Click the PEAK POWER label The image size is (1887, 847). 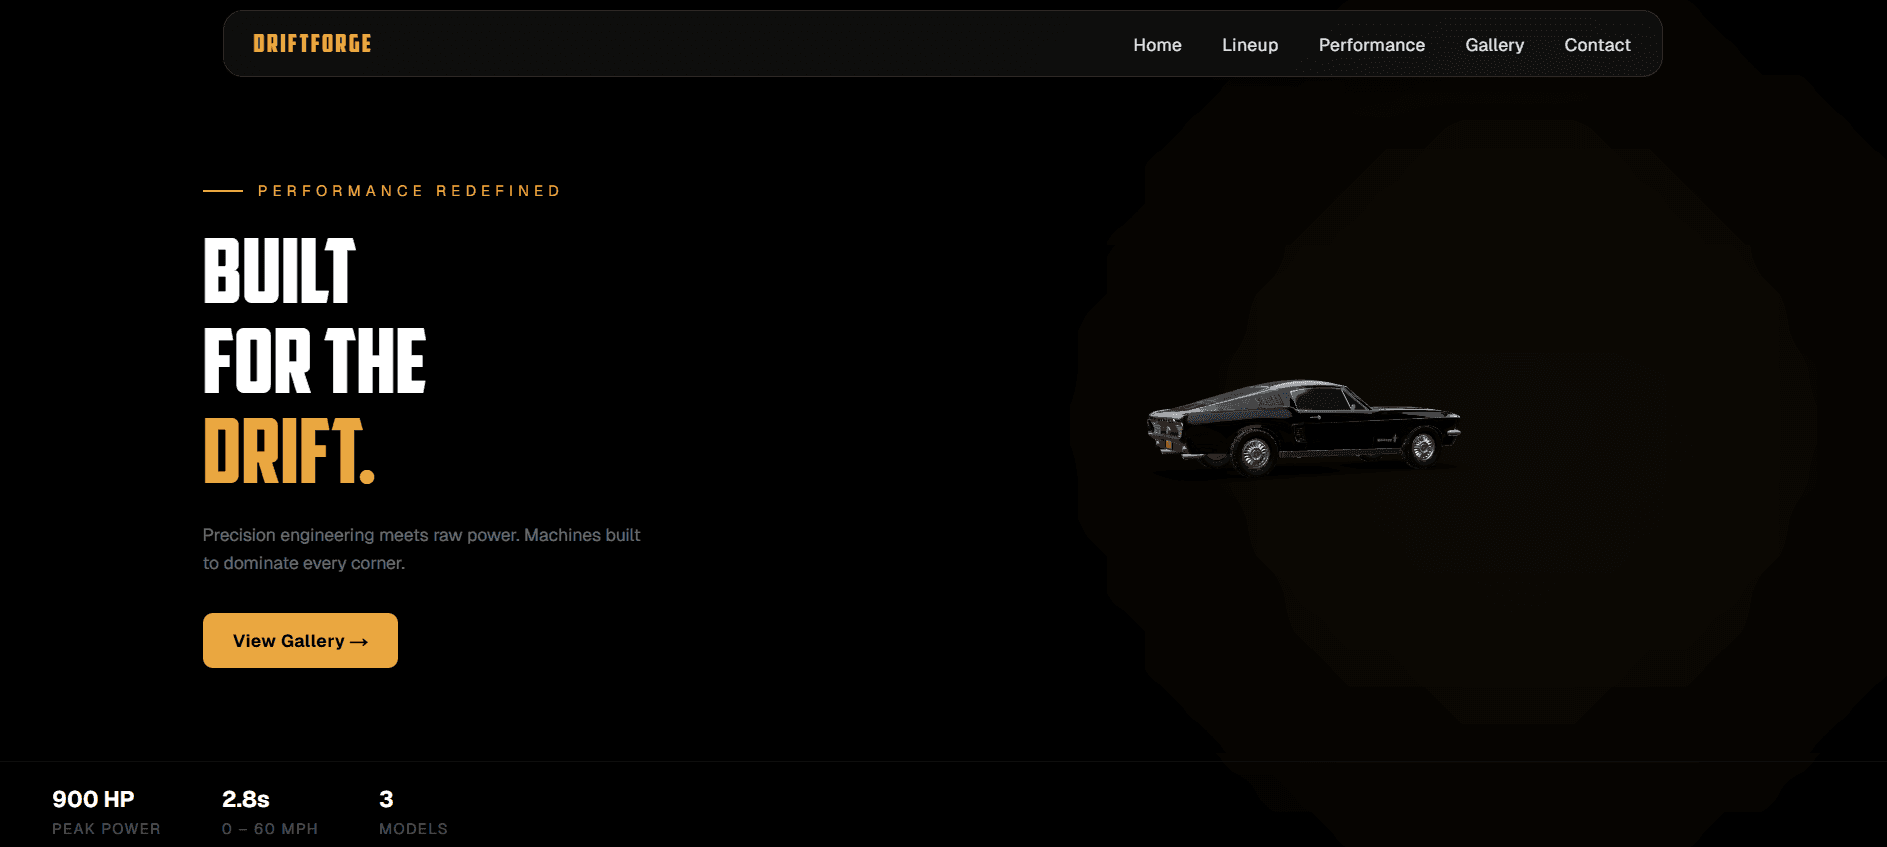[x=106, y=829]
